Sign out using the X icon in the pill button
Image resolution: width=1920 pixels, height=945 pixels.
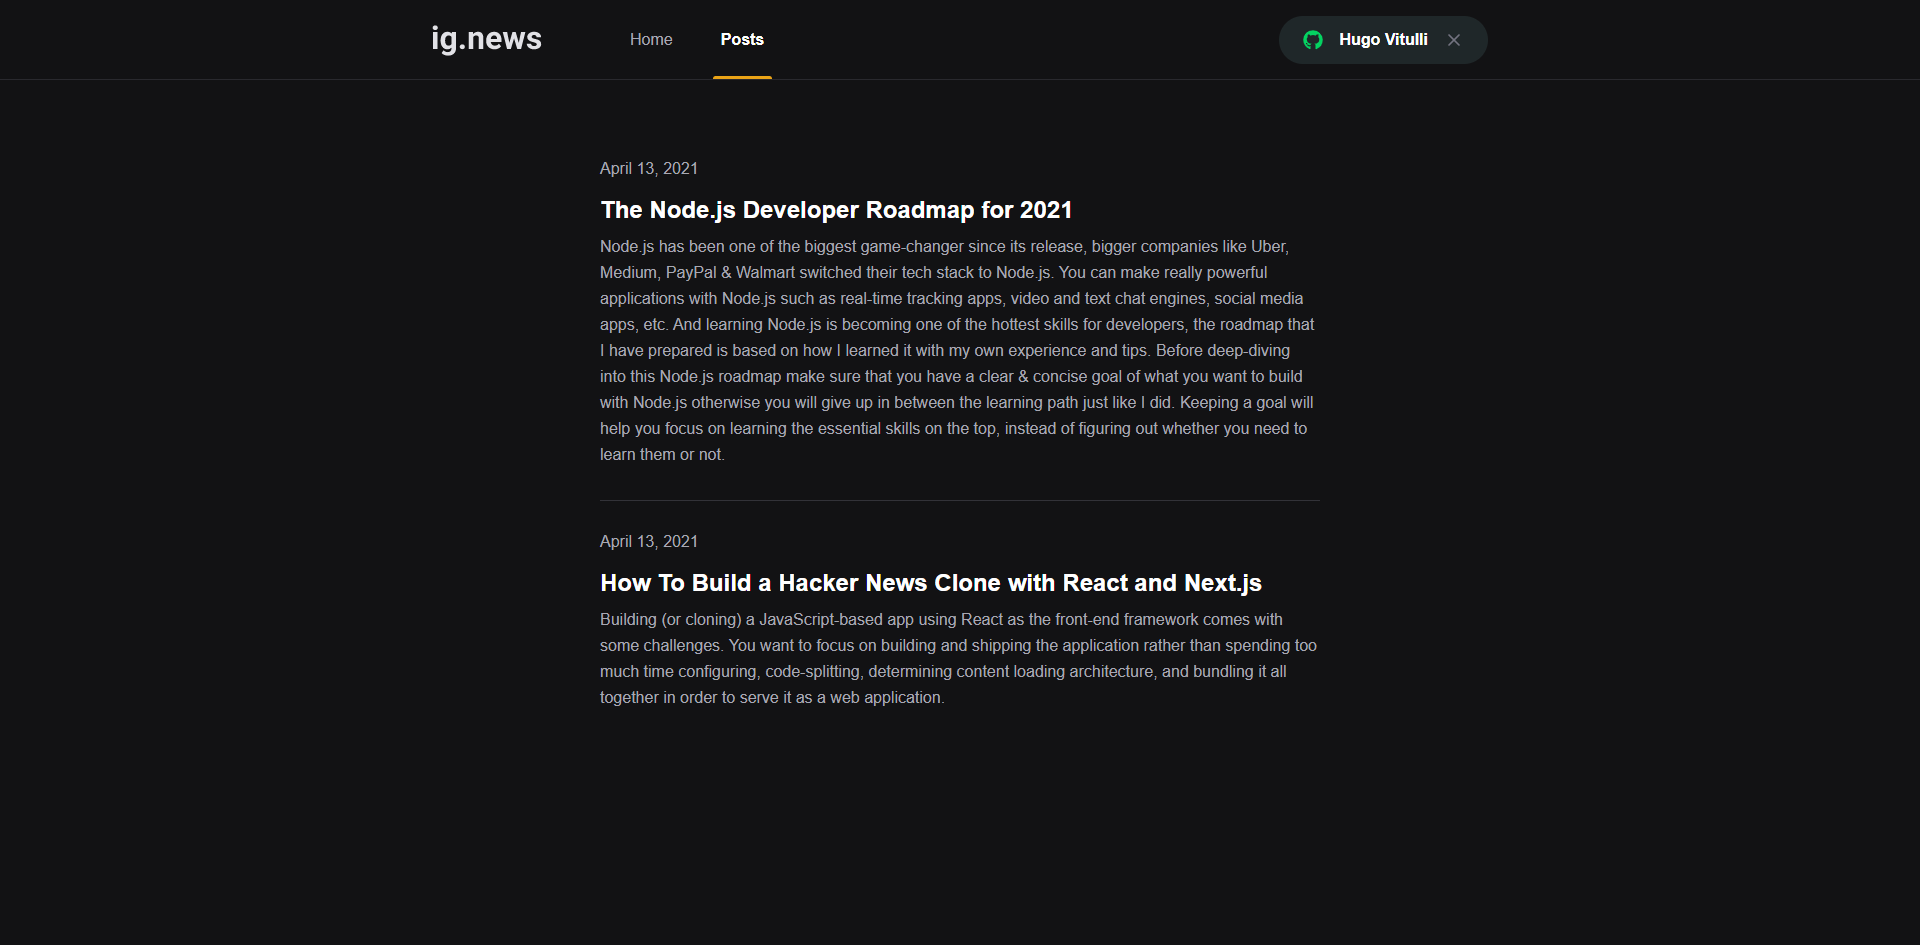coord(1453,40)
